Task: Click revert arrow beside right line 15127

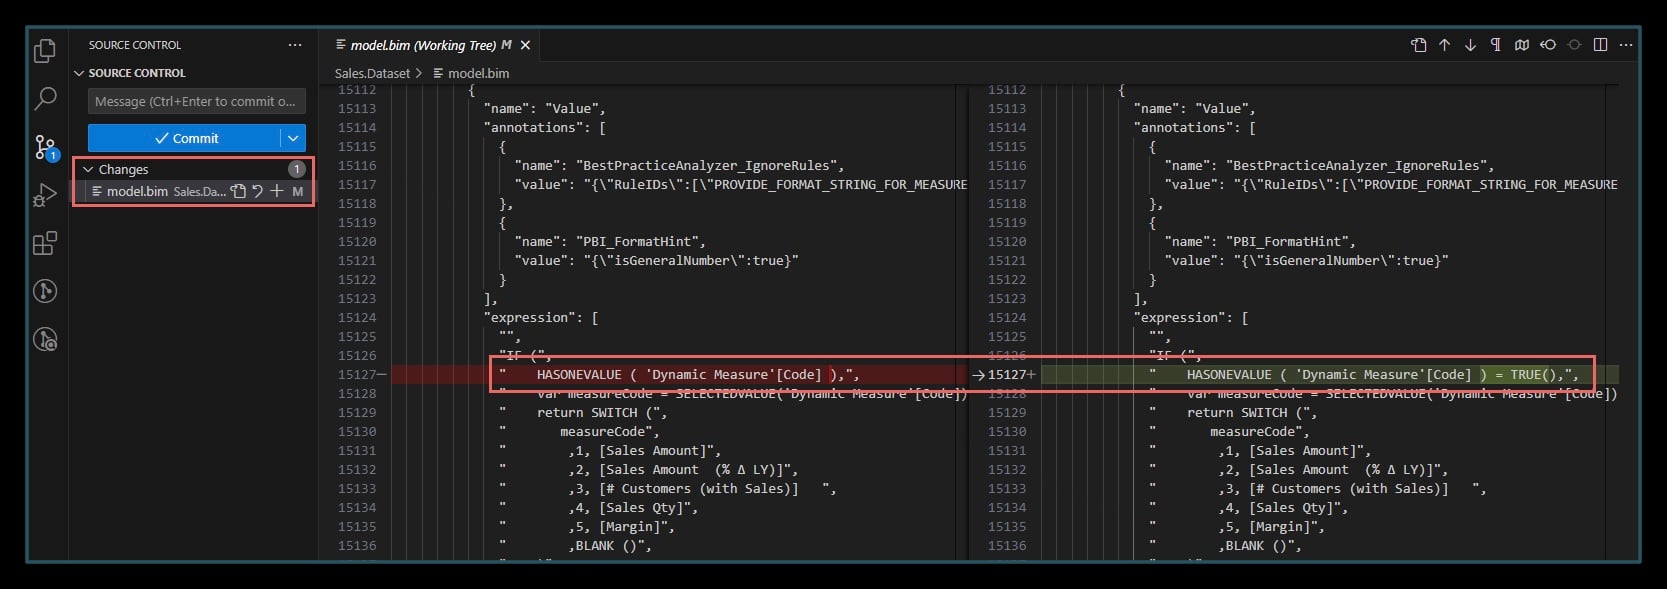Action: tap(978, 375)
